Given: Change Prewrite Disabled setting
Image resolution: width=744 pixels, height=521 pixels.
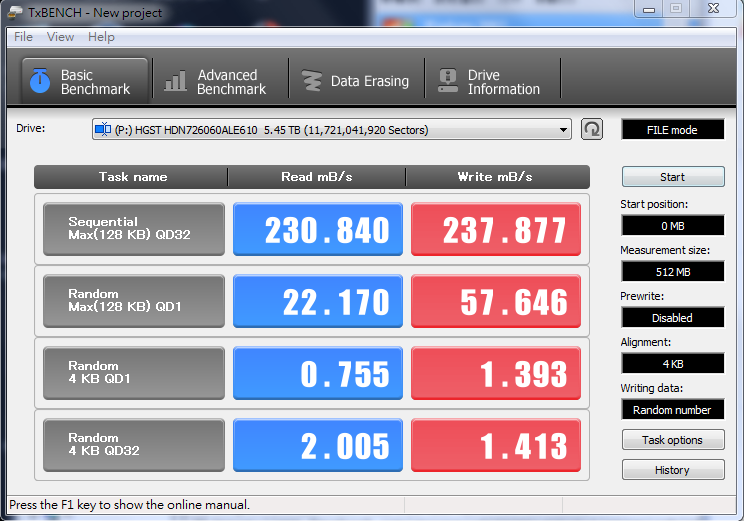Looking at the screenshot, I should click(673, 317).
